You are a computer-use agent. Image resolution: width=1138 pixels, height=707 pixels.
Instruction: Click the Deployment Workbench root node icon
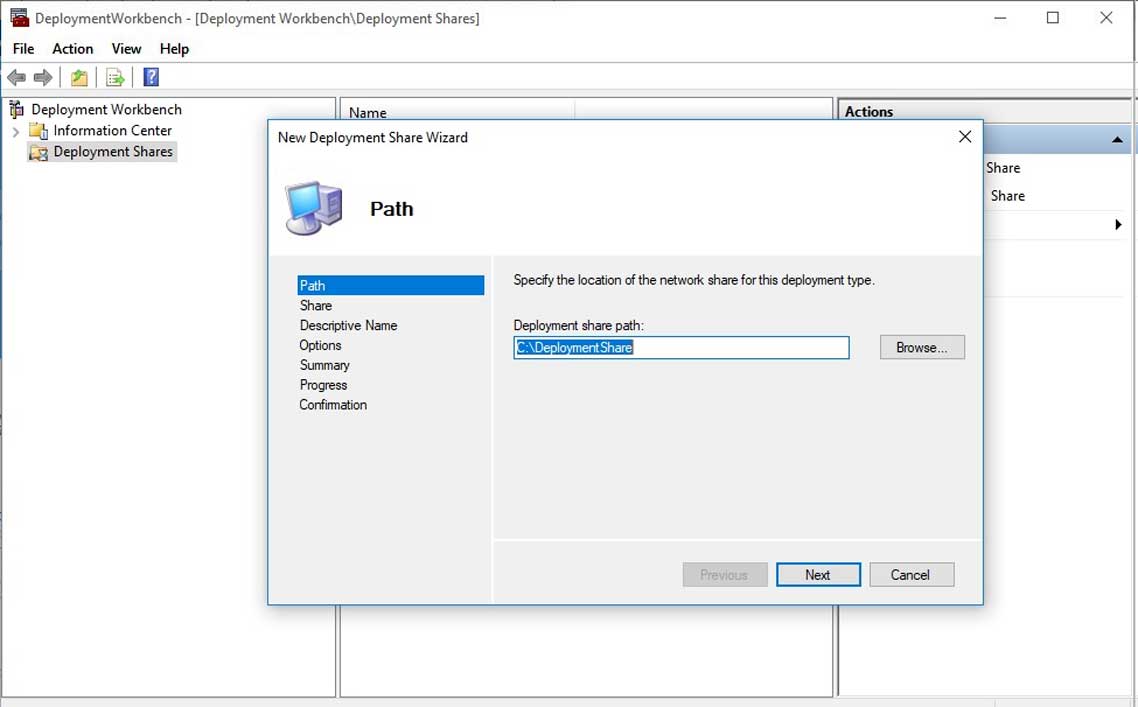16,110
